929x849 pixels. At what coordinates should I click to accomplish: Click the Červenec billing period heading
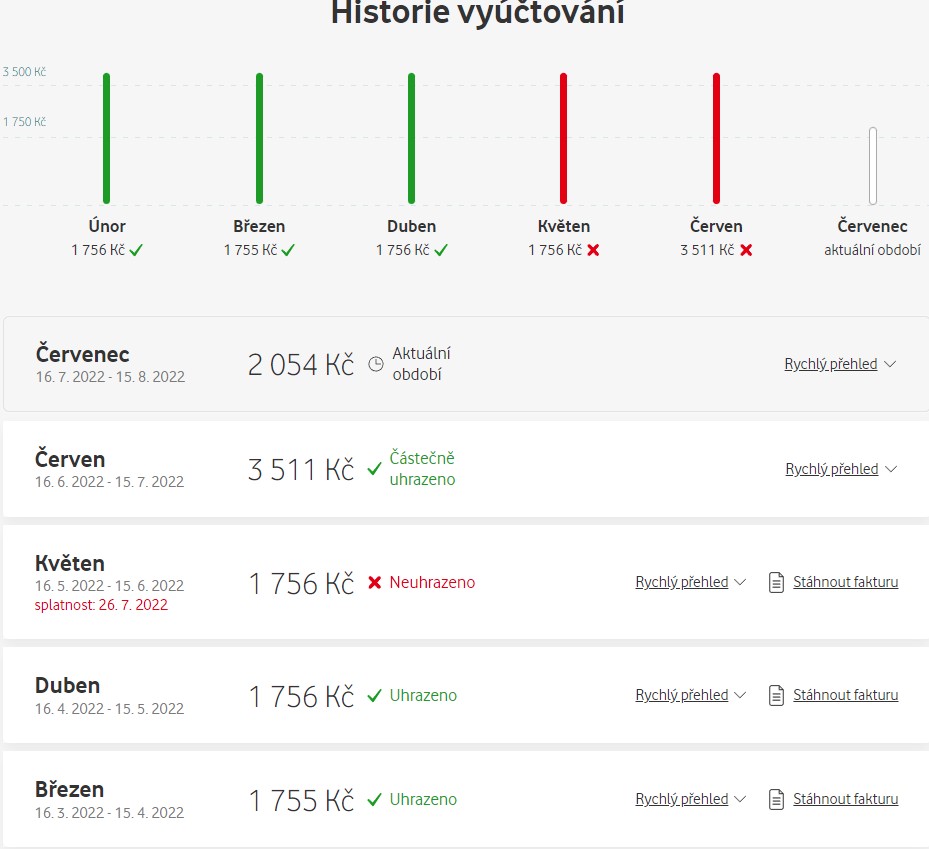pos(83,354)
